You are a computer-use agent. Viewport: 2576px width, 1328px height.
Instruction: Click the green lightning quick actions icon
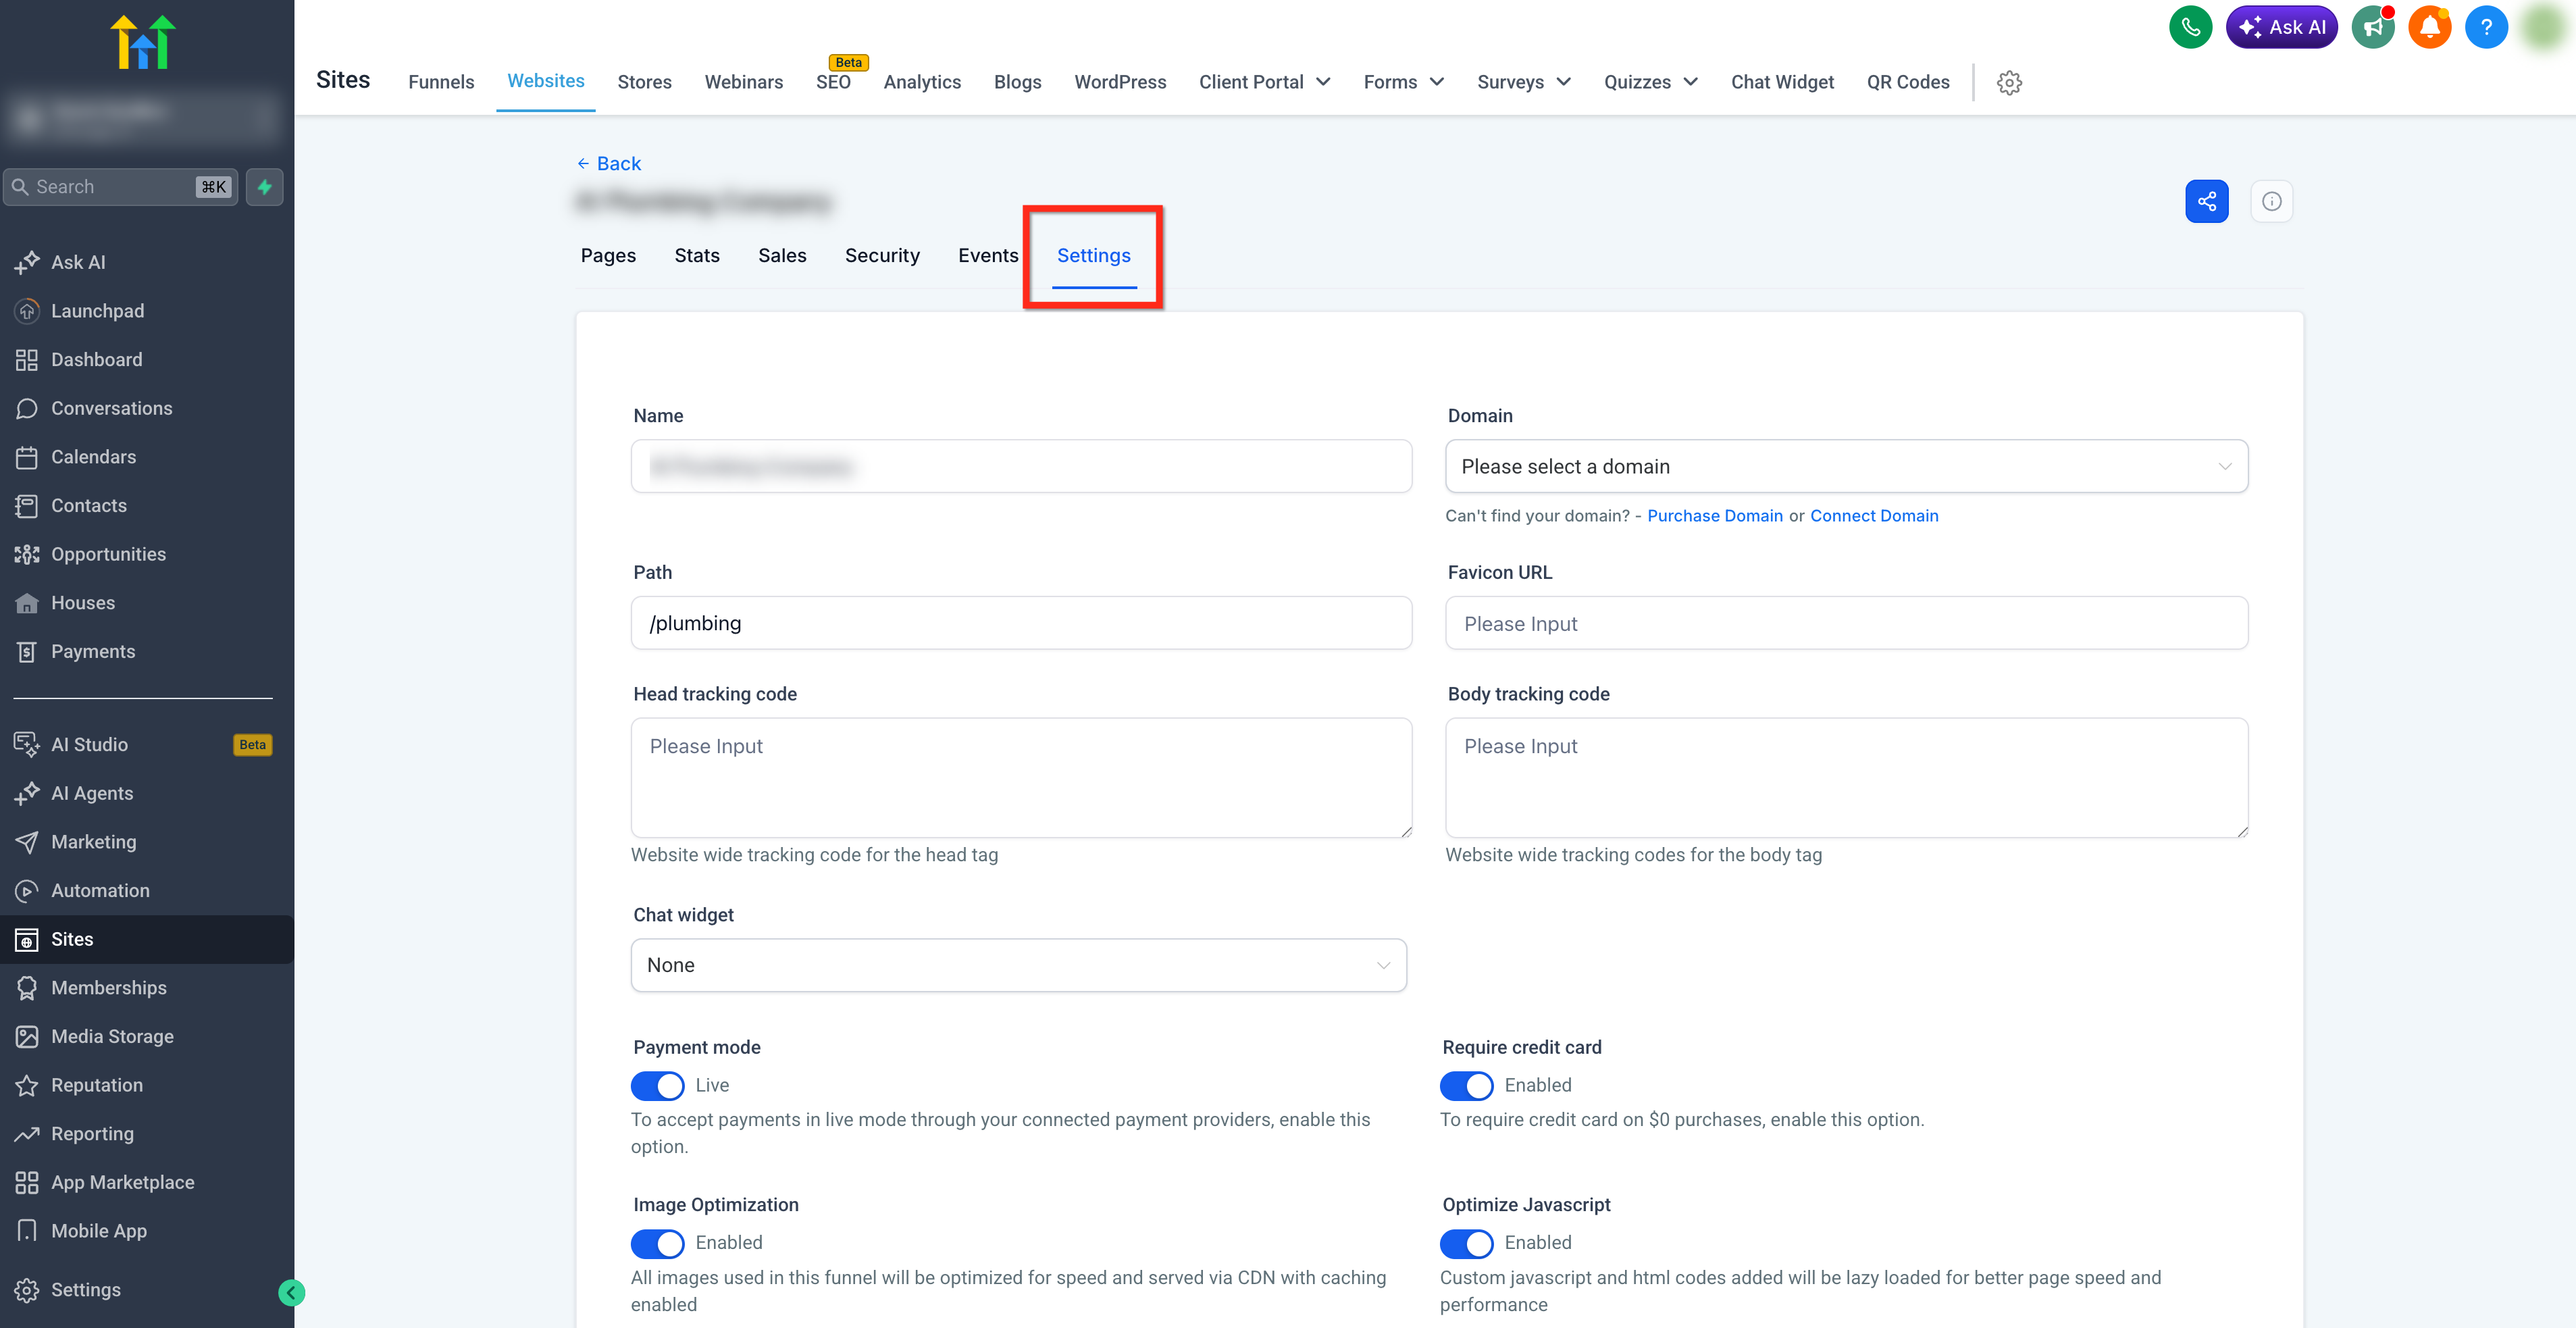coord(264,187)
